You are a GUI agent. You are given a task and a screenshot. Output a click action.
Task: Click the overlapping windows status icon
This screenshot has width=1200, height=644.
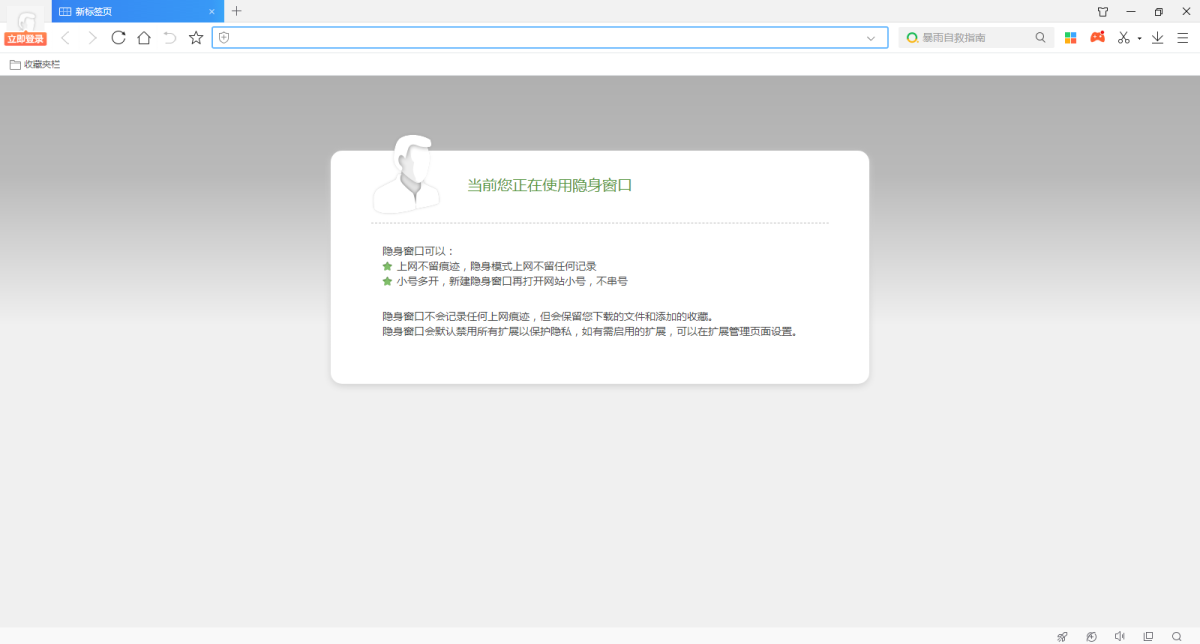click(x=1148, y=636)
